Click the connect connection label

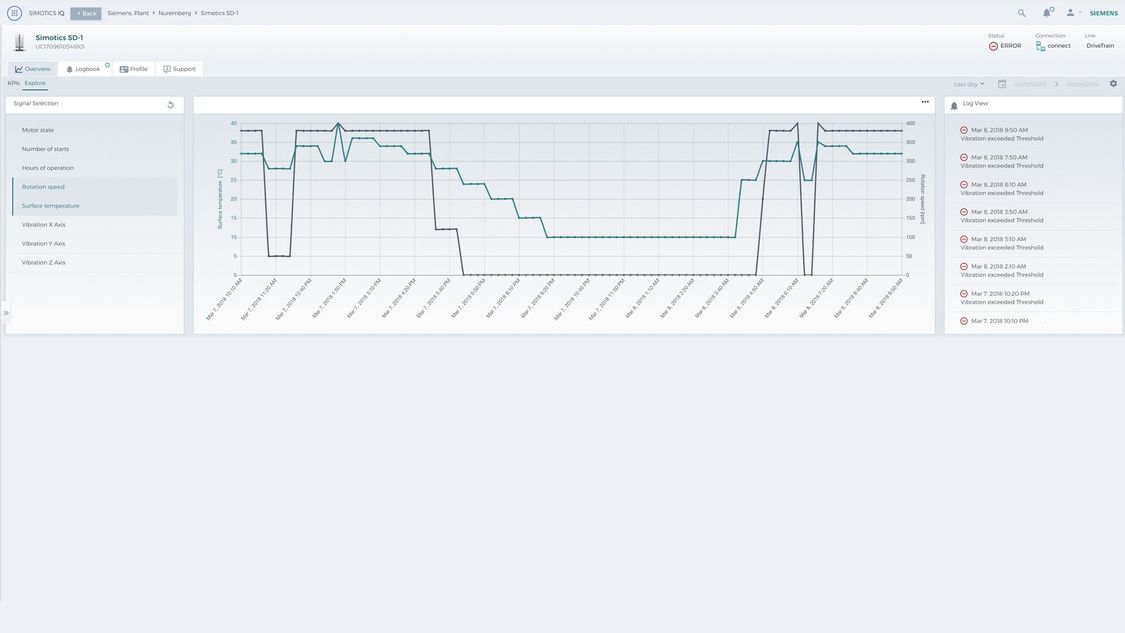click(1059, 46)
